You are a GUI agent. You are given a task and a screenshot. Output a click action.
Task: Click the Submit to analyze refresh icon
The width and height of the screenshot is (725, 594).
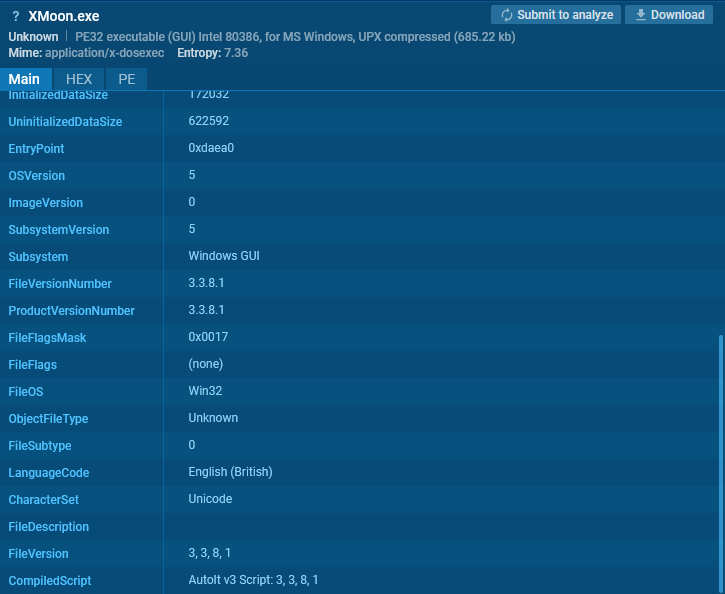click(506, 15)
